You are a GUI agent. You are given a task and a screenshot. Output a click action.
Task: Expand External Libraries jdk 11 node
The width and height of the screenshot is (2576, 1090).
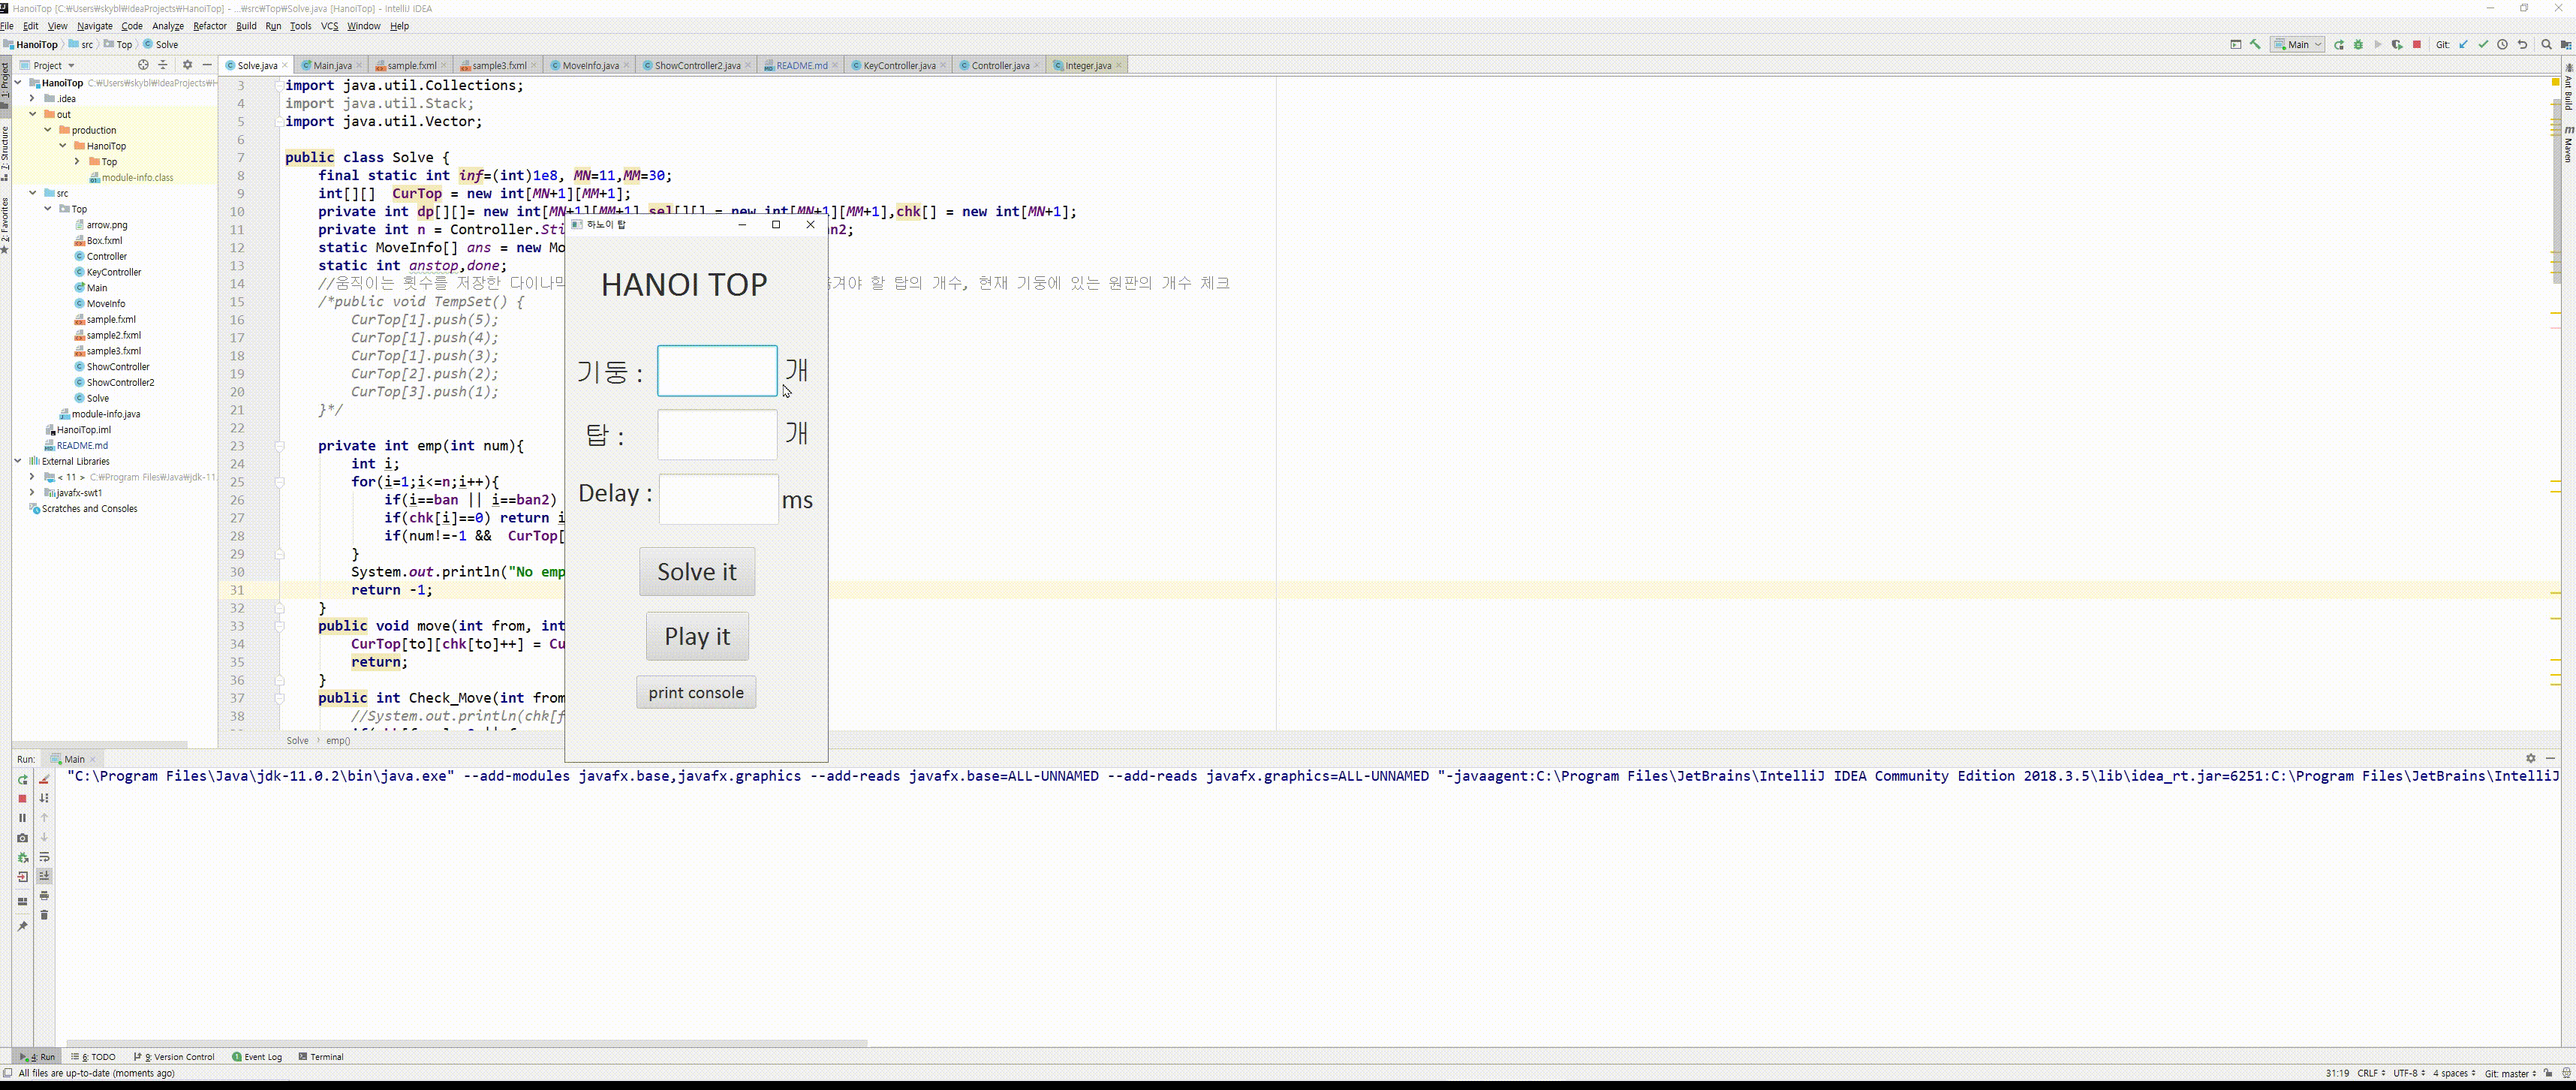(x=33, y=477)
